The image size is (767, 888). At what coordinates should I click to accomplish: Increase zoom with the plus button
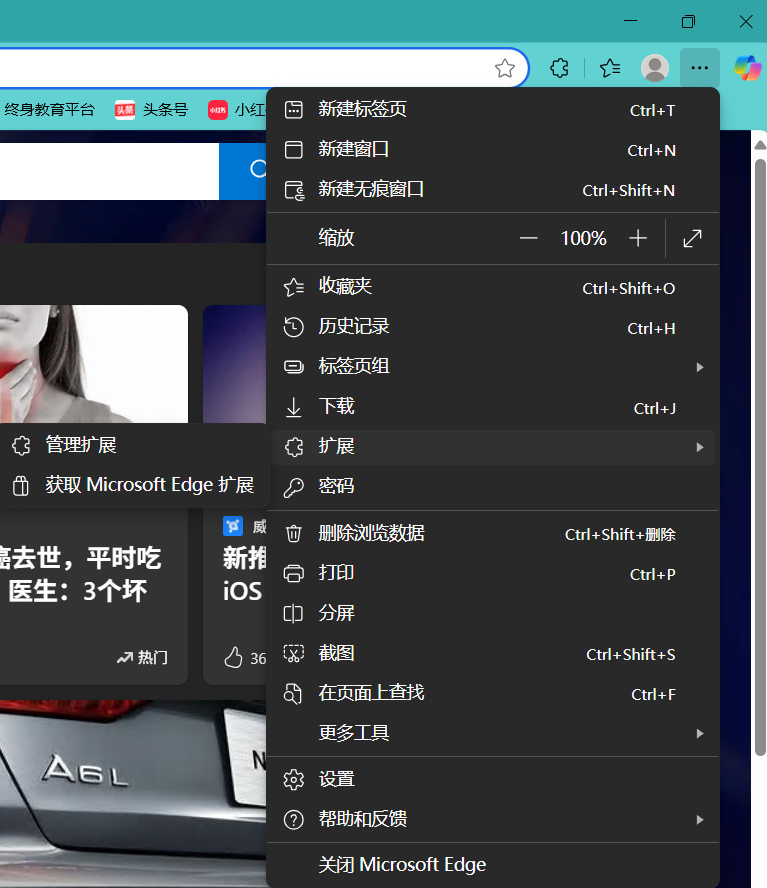[638, 238]
